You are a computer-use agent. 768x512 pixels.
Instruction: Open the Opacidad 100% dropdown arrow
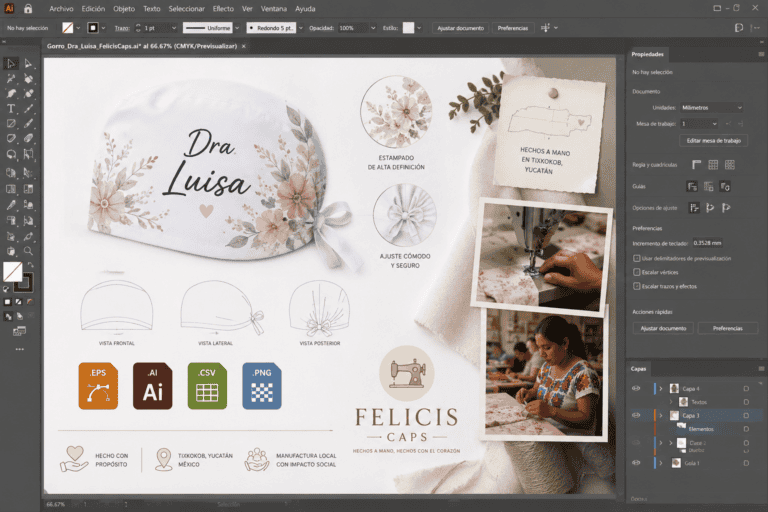point(373,28)
